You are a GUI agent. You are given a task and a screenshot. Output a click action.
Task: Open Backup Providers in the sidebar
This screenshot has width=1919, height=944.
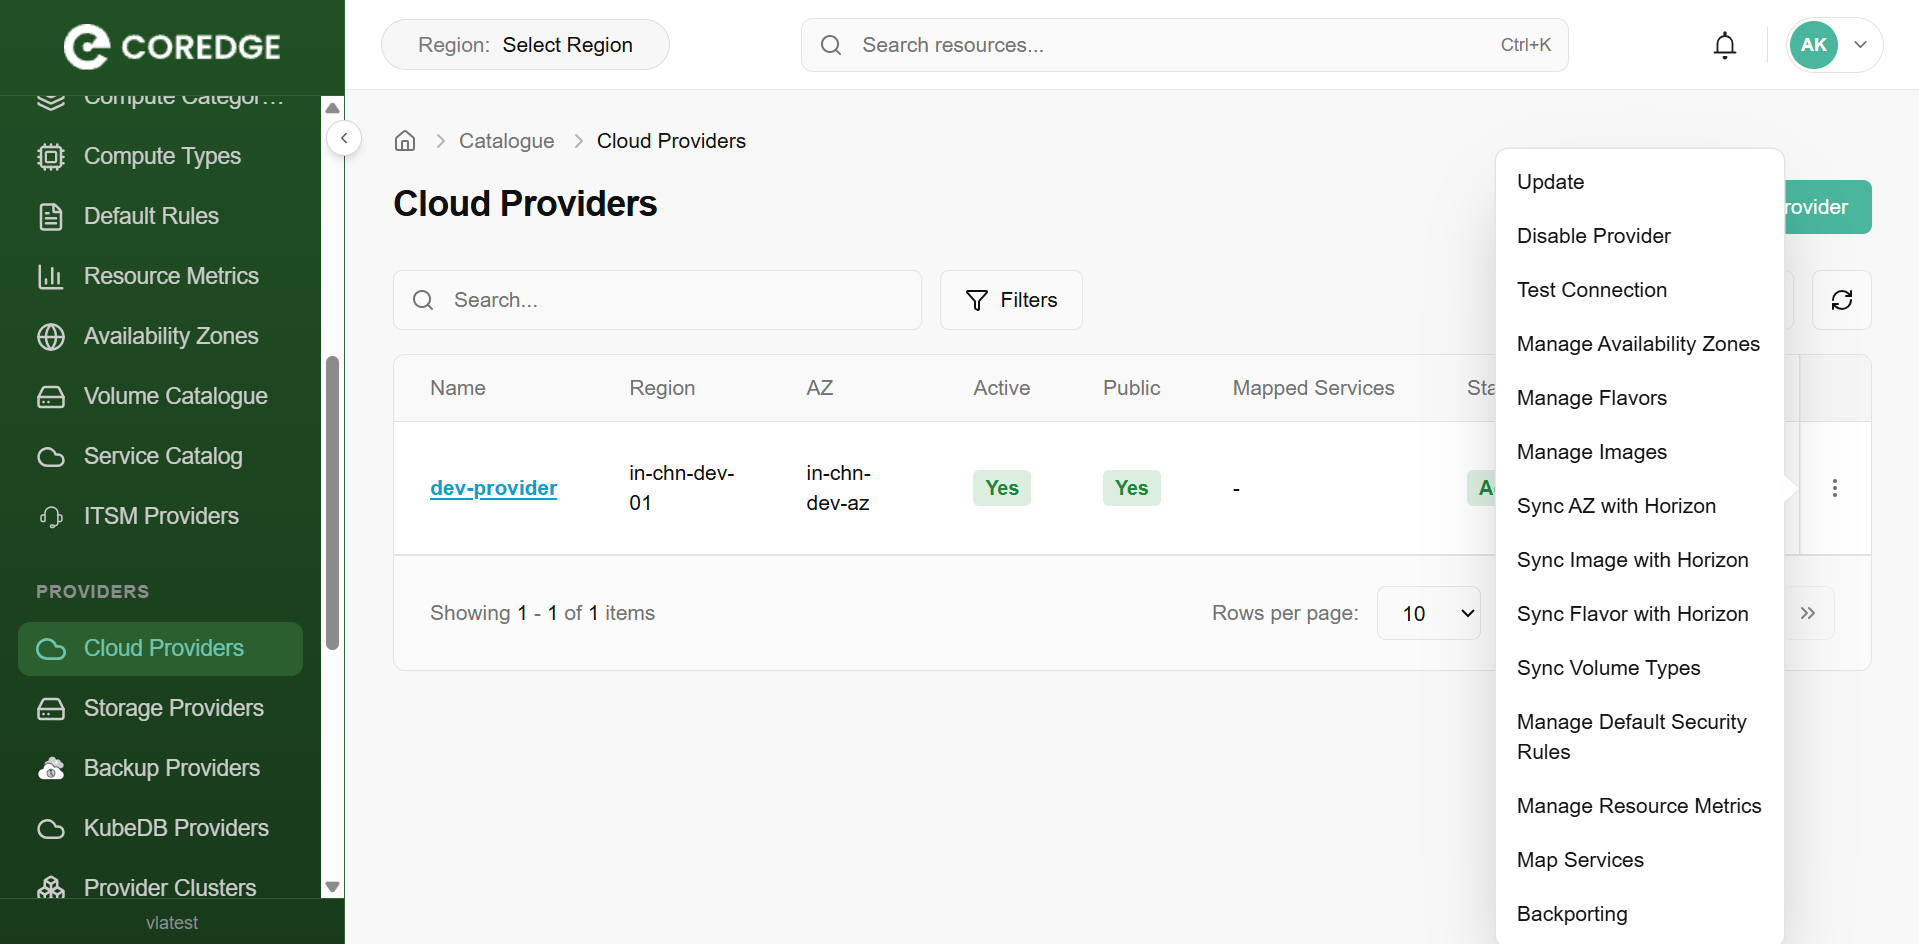(171, 768)
